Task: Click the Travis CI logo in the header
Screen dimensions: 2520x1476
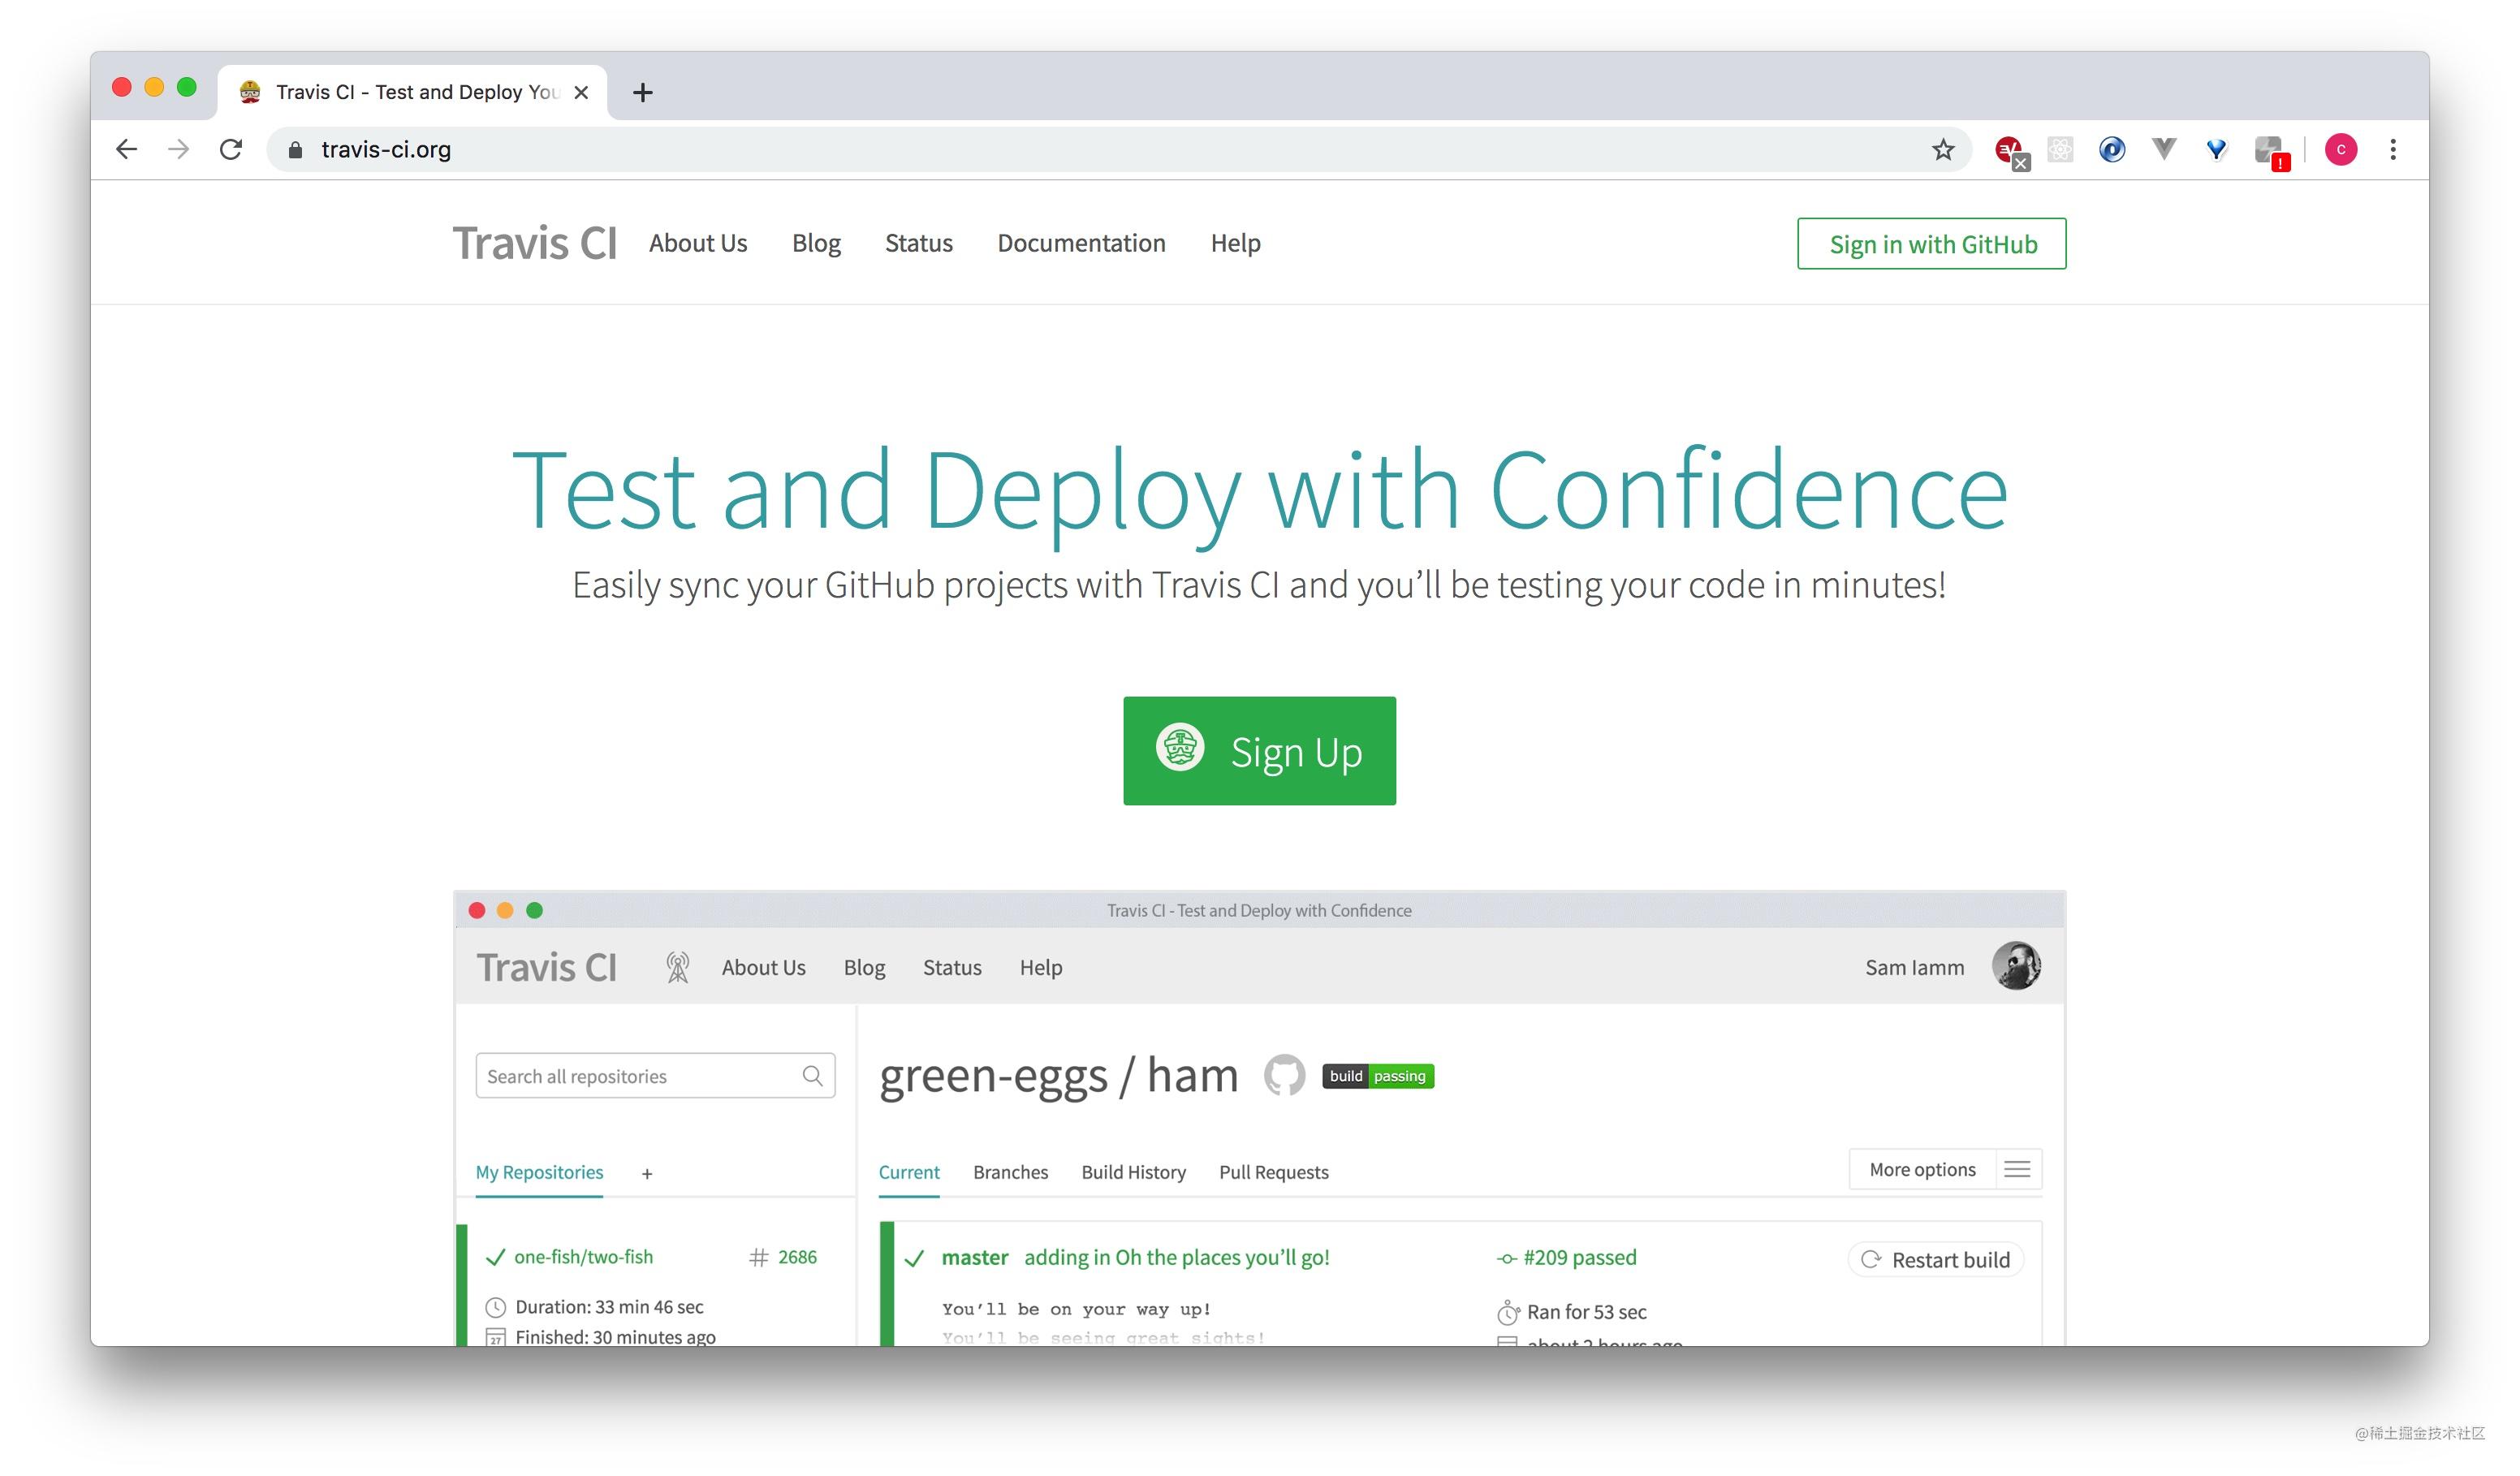Action: (x=534, y=243)
